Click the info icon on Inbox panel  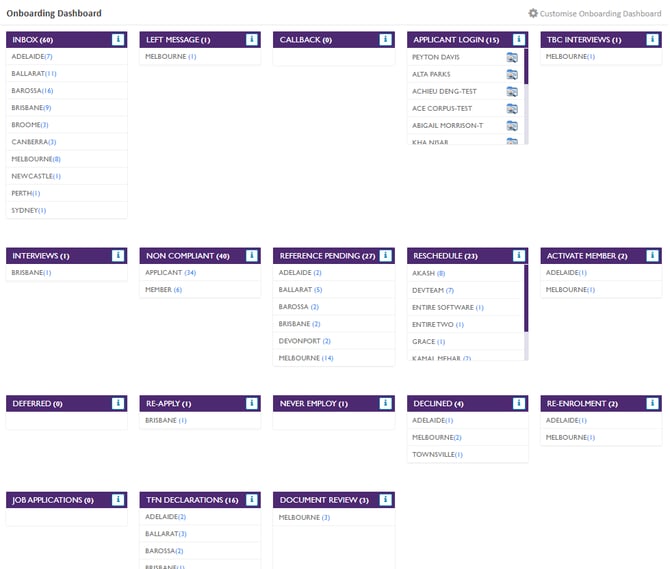point(118,40)
